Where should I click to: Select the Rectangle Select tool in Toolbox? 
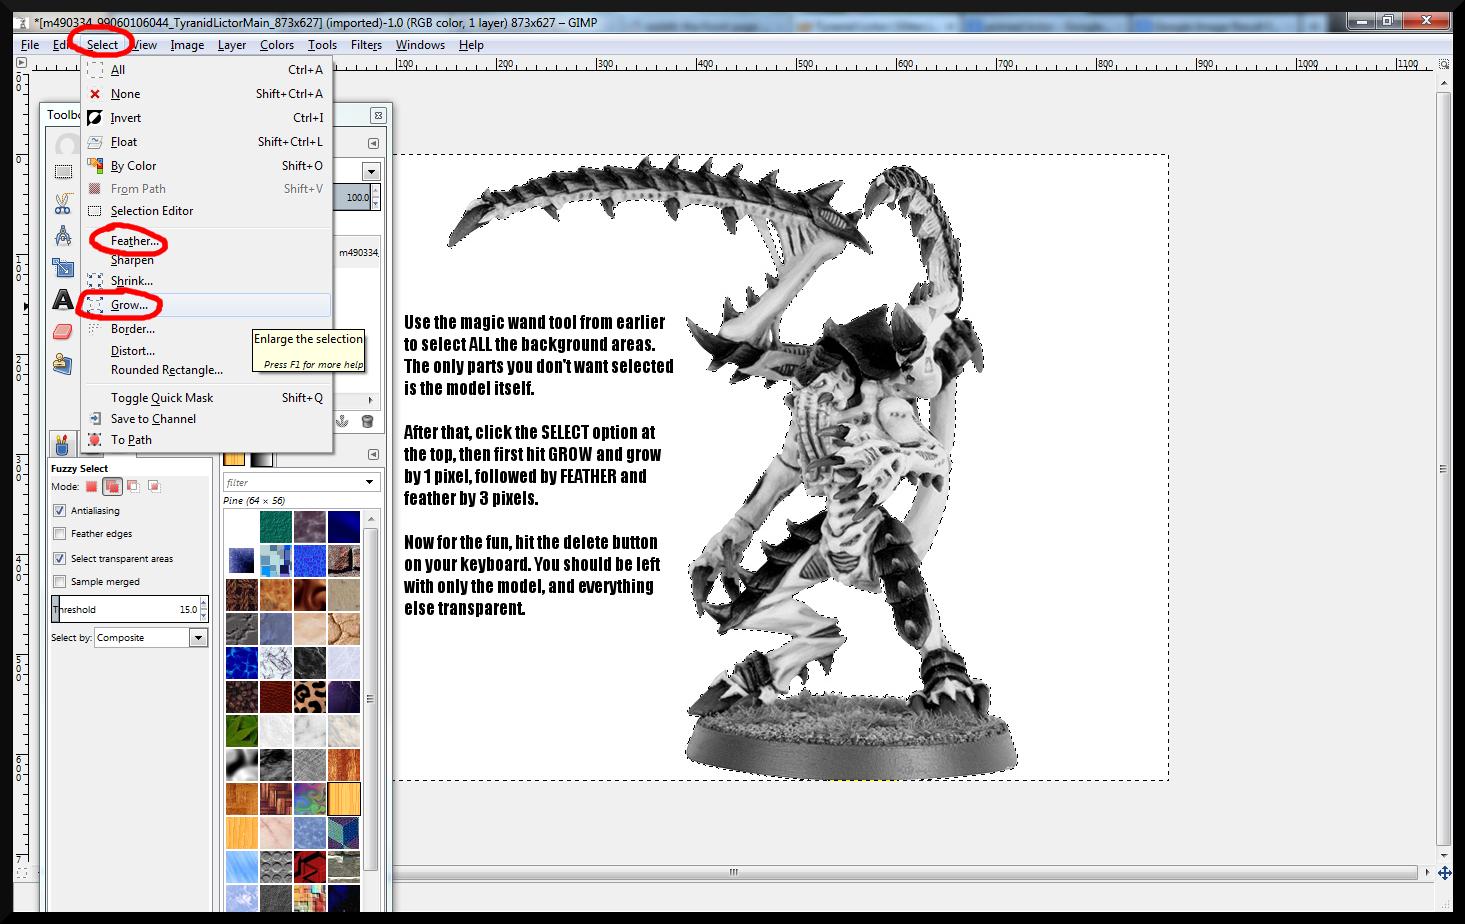coord(63,172)
